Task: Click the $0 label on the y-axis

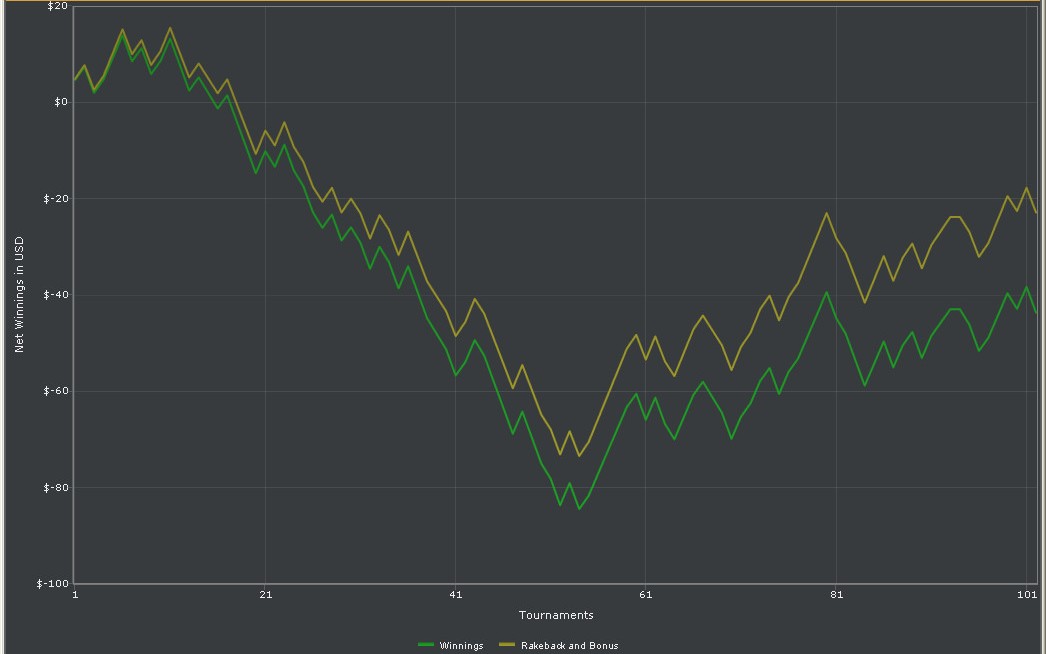Action: coord(61,102)
